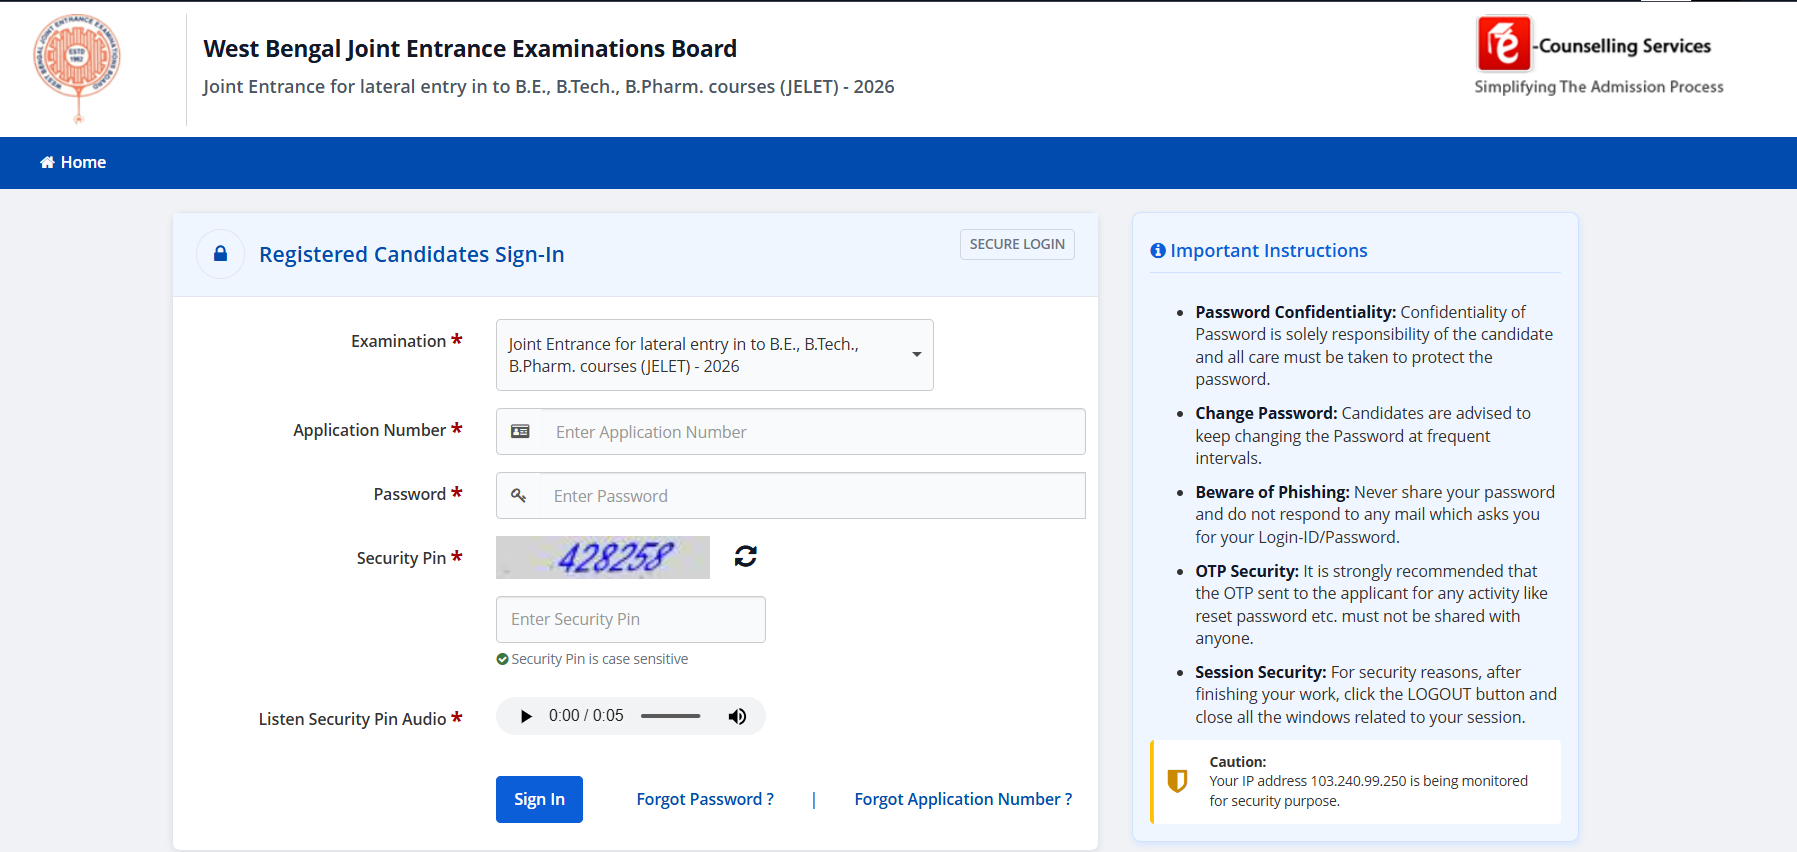Open Forgot Password link
This screenshot has height=852, width=1797.
[x=705, y=799]
